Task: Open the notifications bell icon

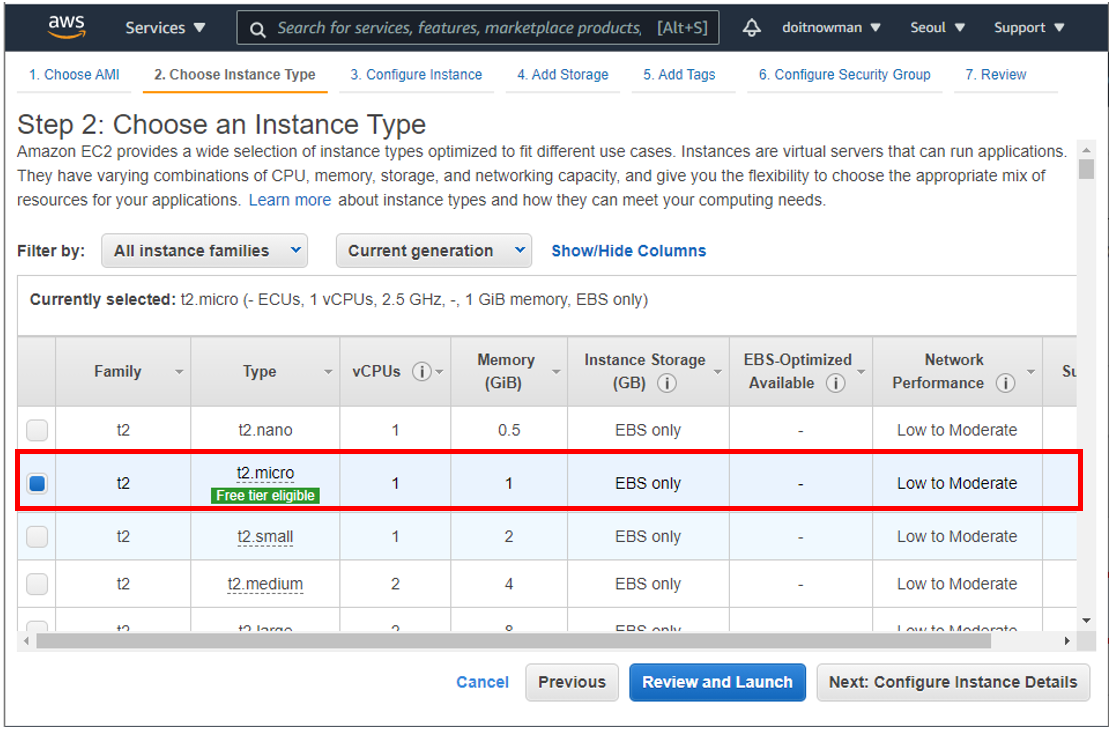Action: 751,28
